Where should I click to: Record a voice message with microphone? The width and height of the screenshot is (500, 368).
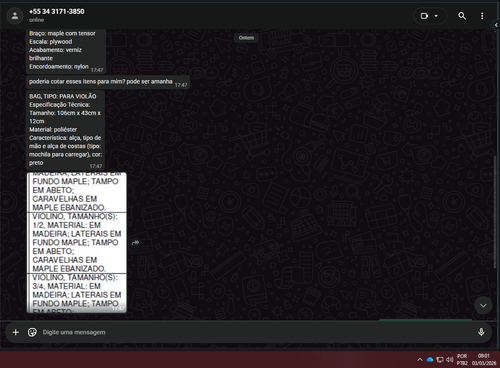(x=481, y=332)
